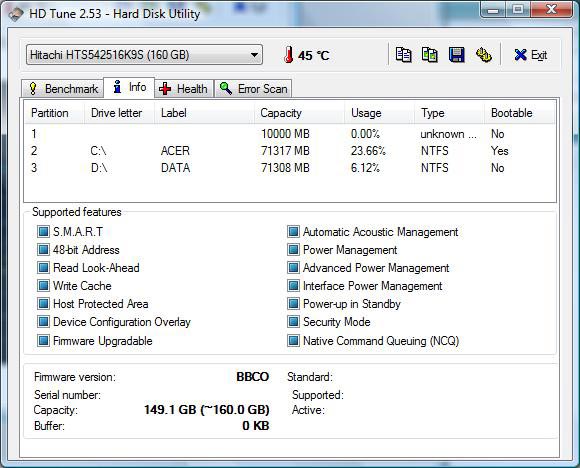Click the red thermometer temperature icon
The image size is (580, 468).
(289, 55)
